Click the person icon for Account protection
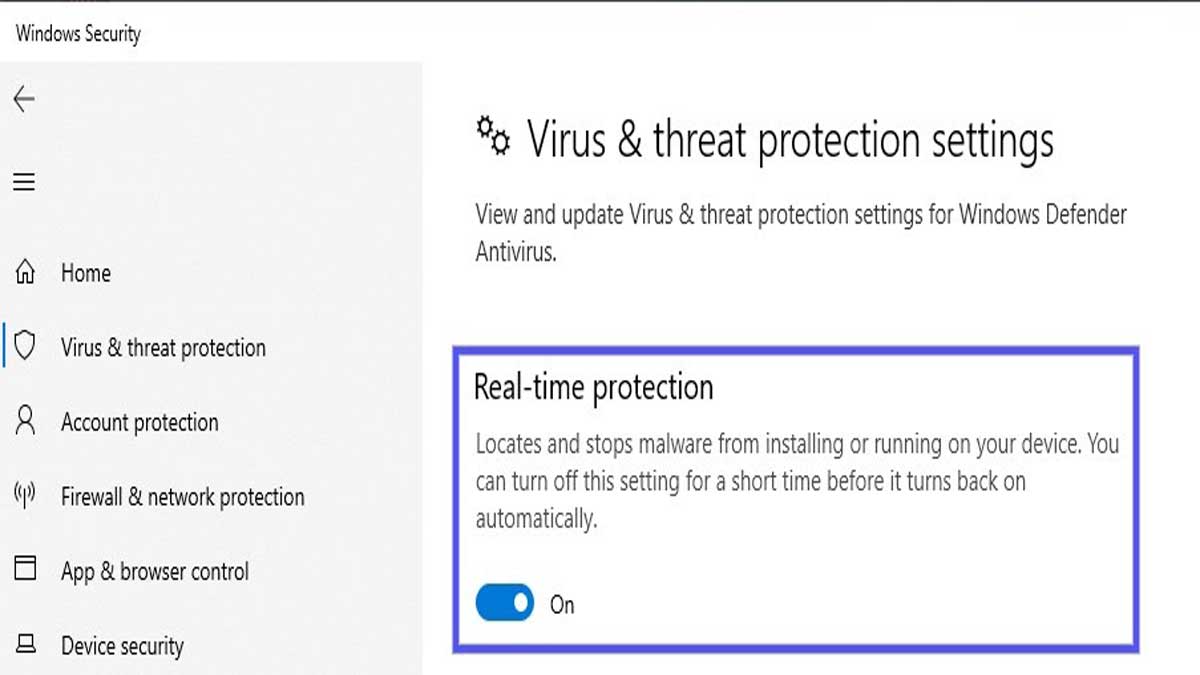 pyautogui.click(x=23, y=421)
